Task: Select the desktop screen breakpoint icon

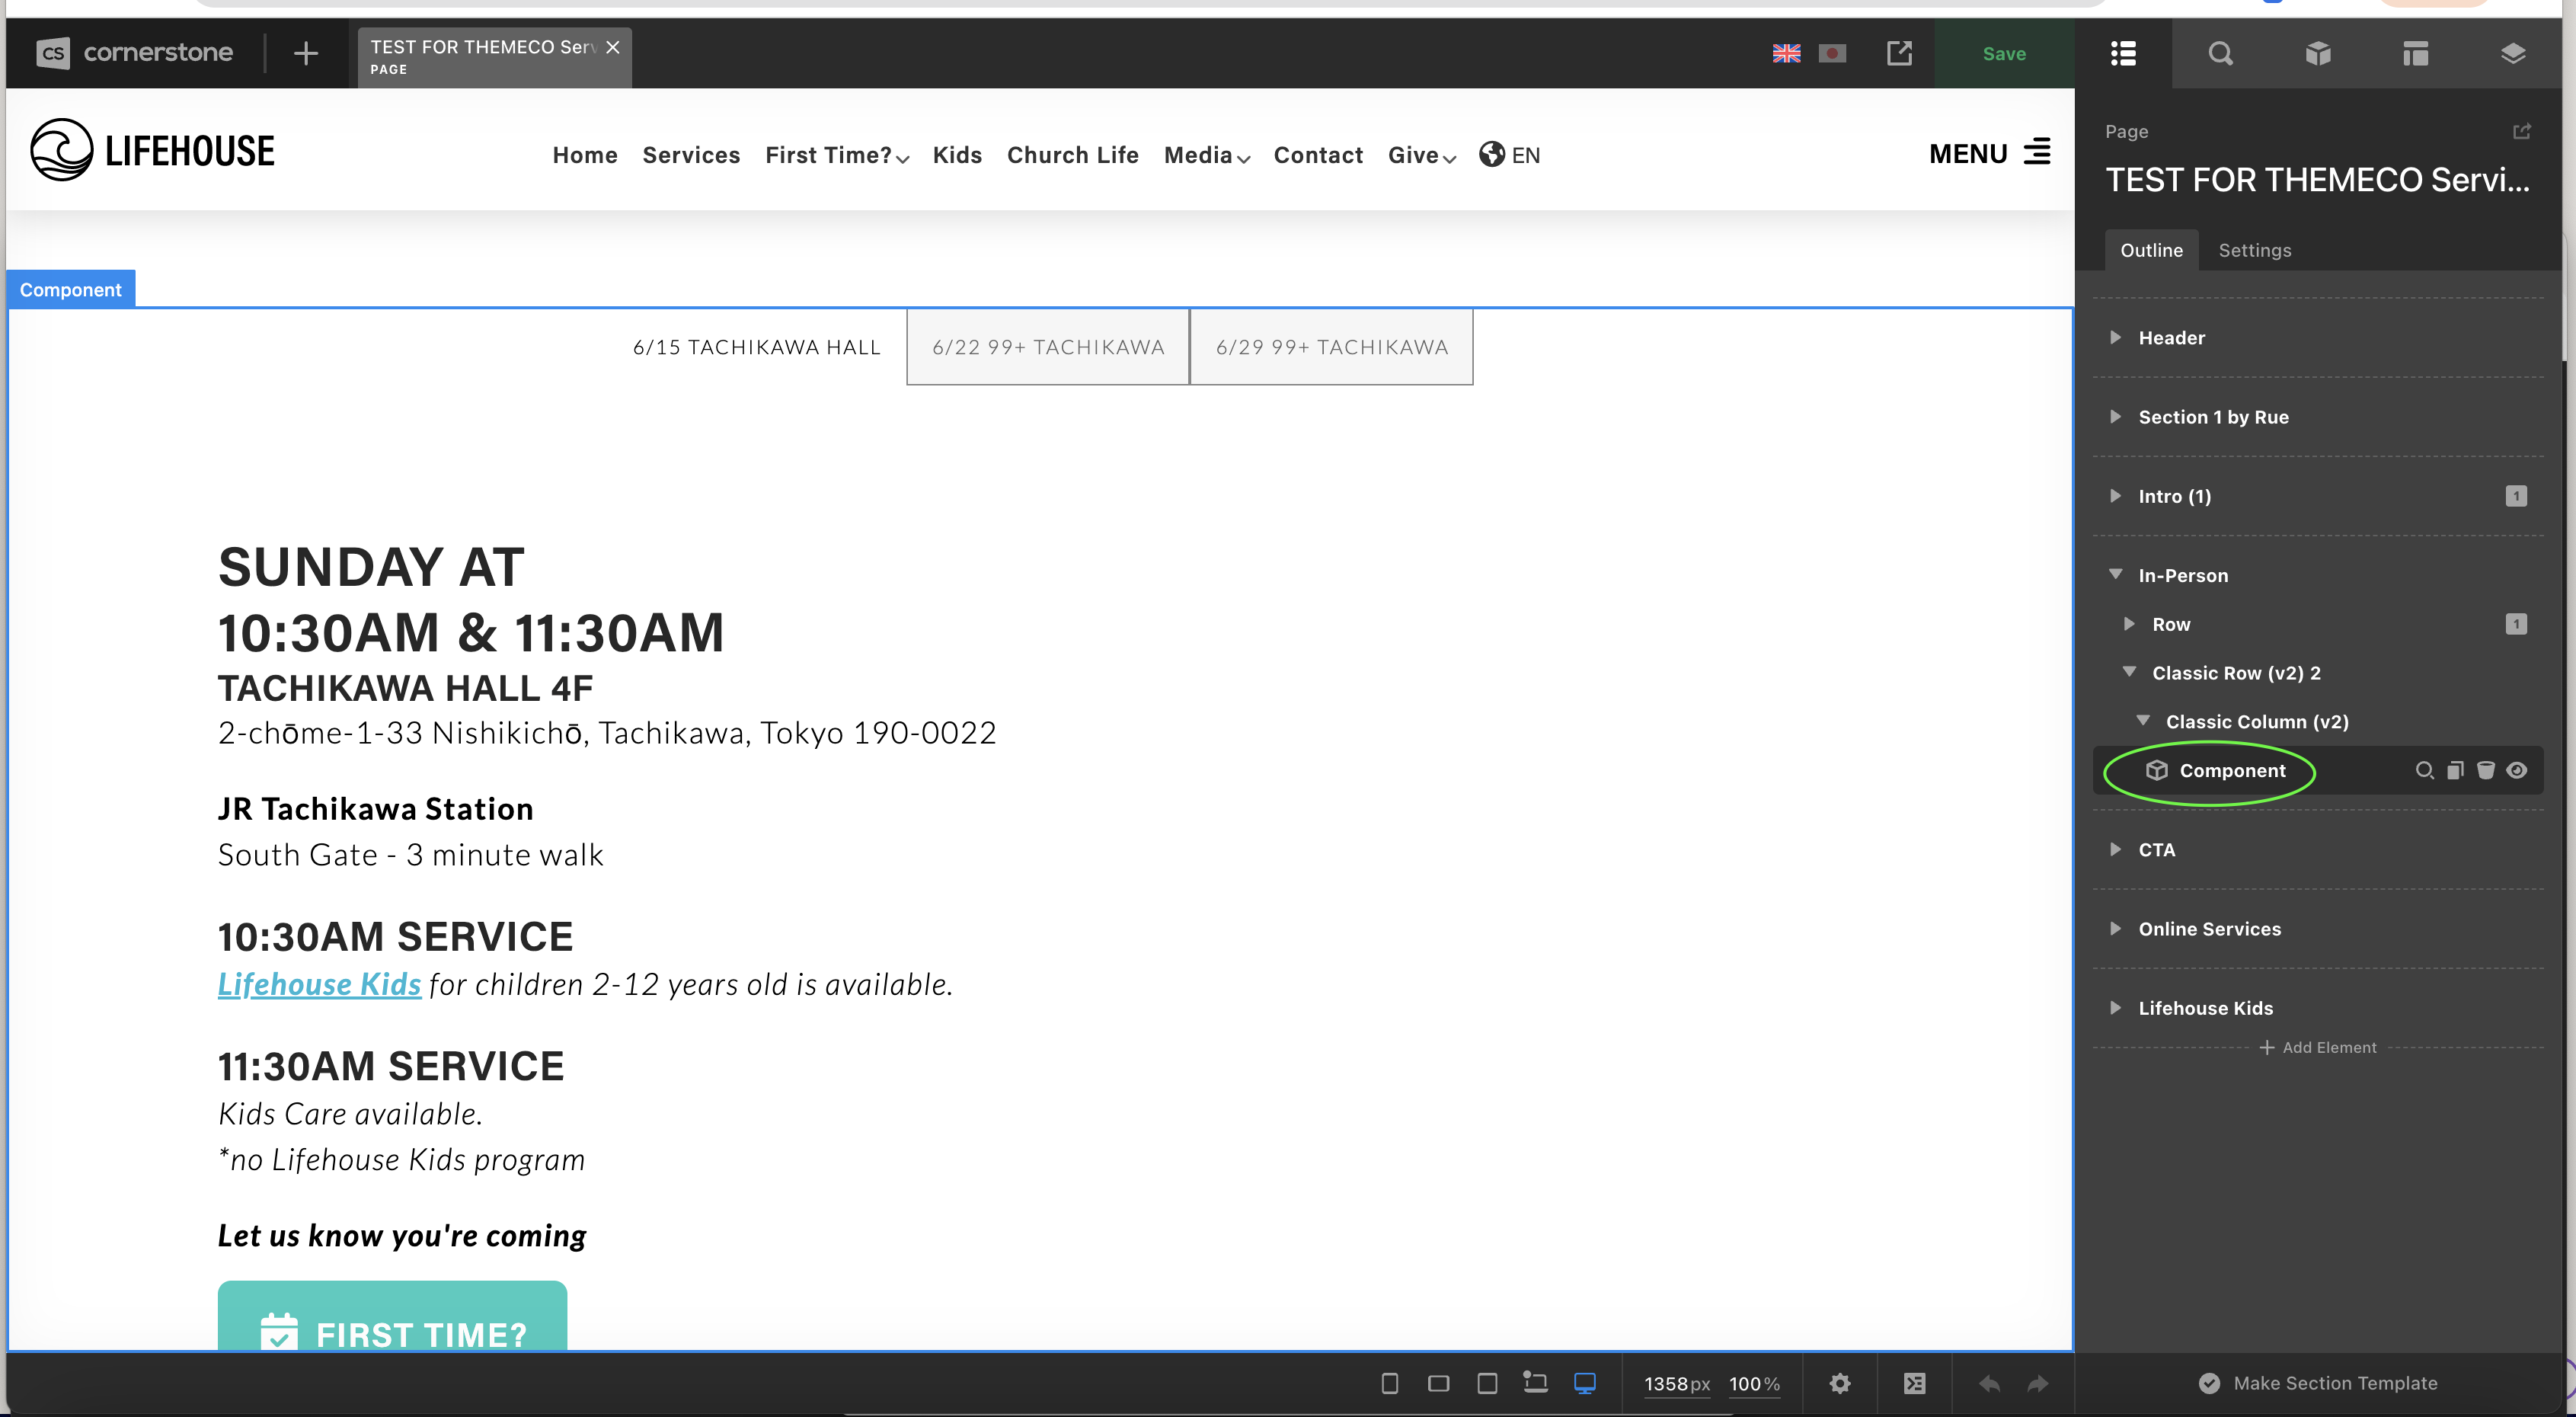Action: [1585, 1383]
